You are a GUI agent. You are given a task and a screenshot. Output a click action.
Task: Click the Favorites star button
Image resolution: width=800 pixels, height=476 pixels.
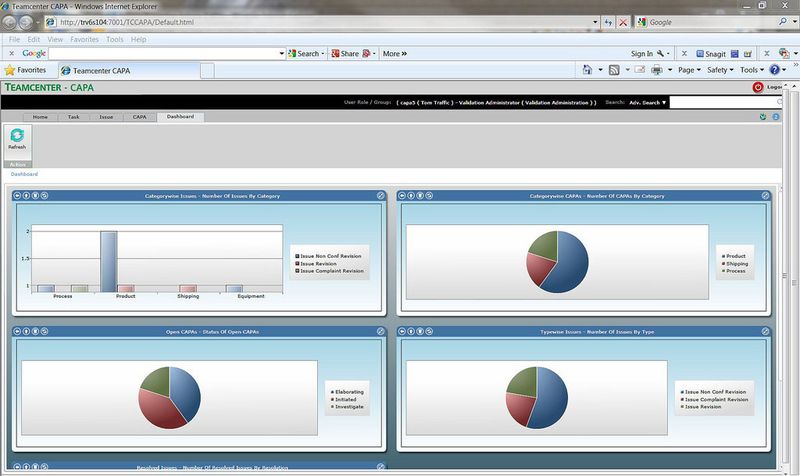pos(25,70)
